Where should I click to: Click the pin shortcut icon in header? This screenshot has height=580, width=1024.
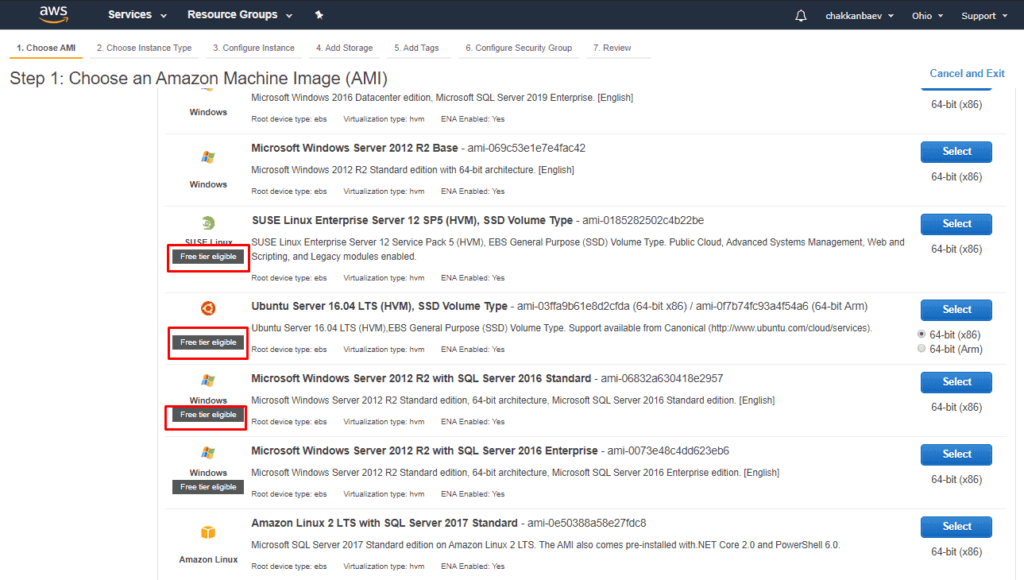coord(319,14)
